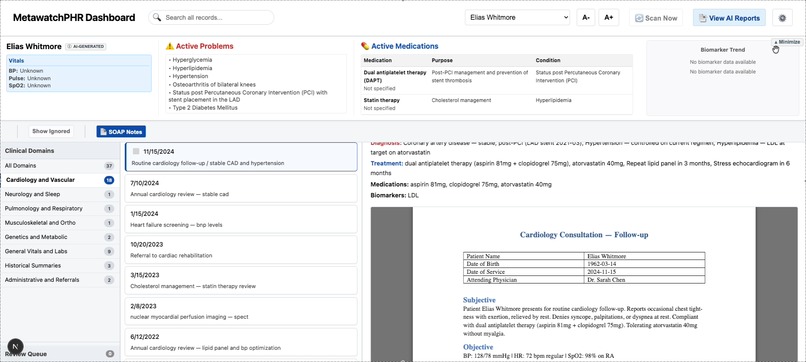The width and height of the screenshot is (806, 362).
Task: Open the Elias Whitmore patient dropdown
Action: tap(518, 17)
